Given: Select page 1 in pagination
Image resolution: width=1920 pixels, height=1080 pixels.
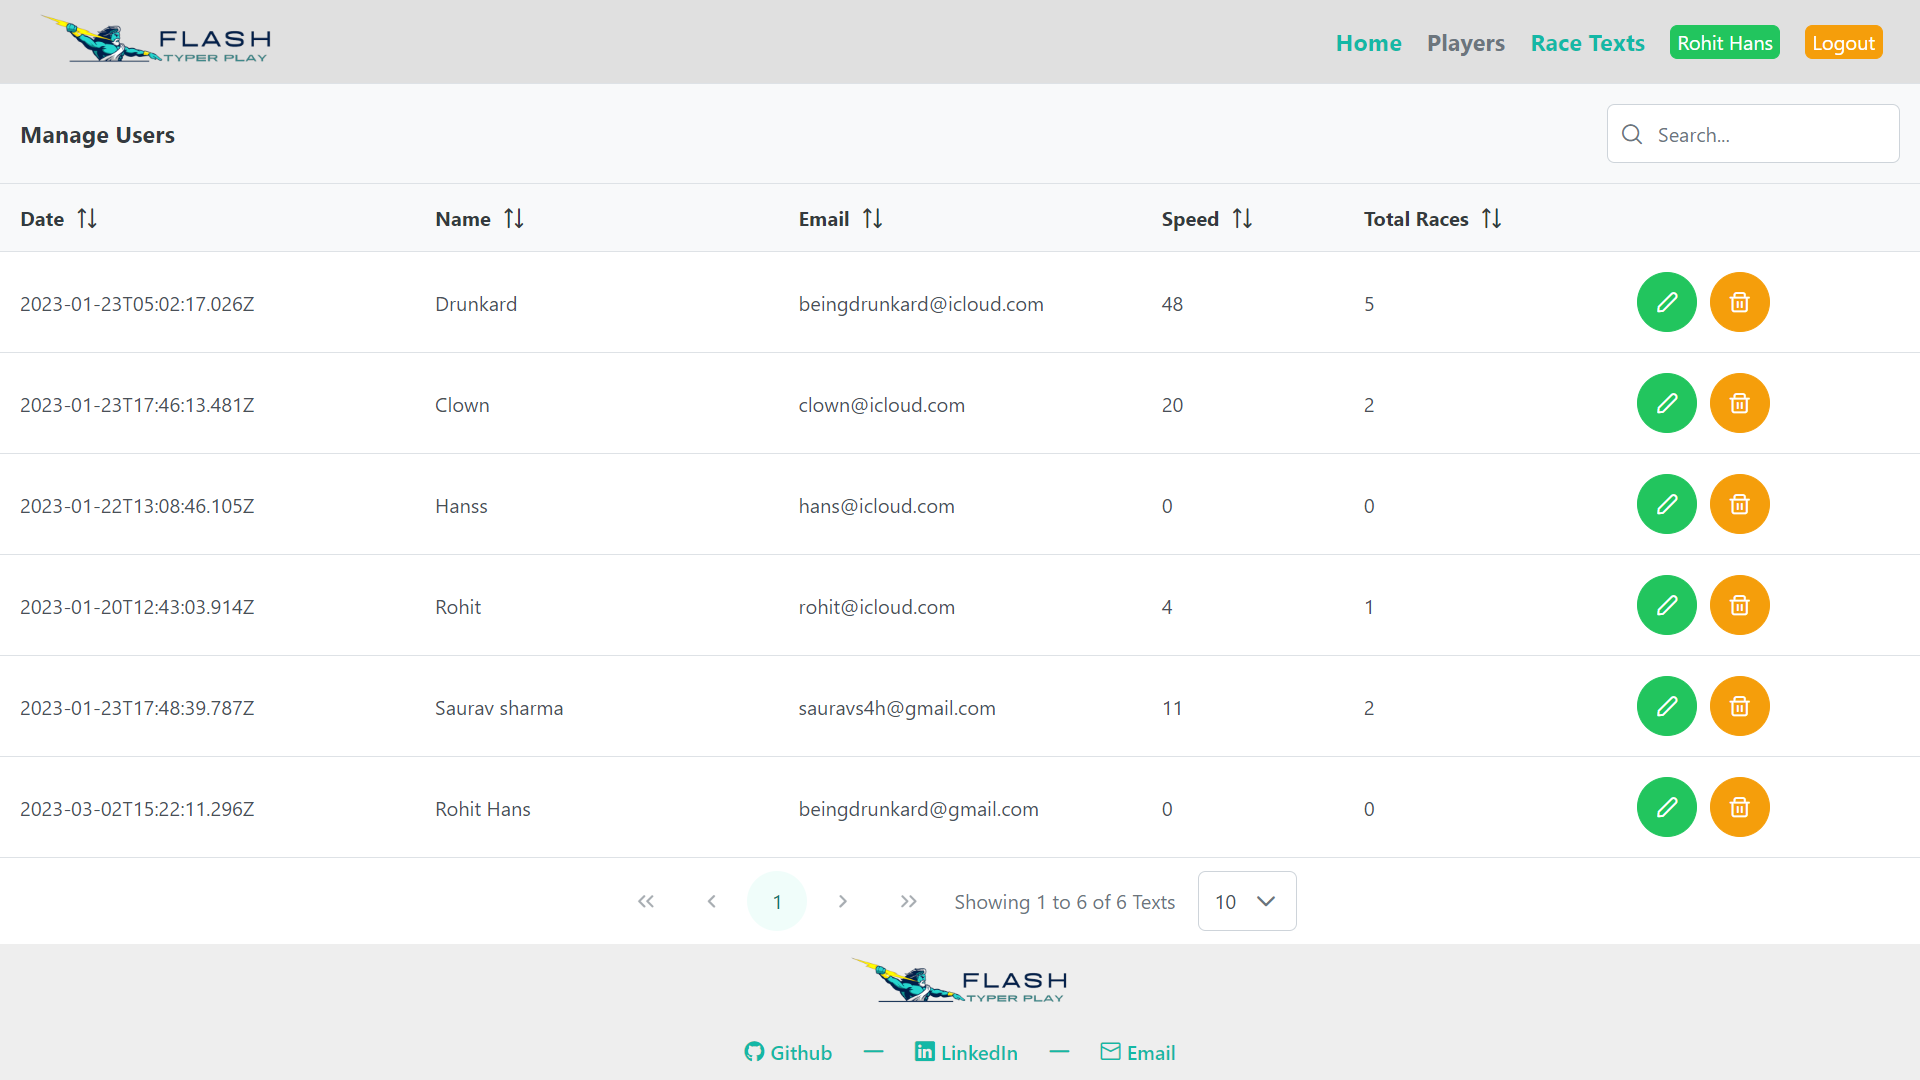Looking at the screenshot, I should [x=777, y=901].
